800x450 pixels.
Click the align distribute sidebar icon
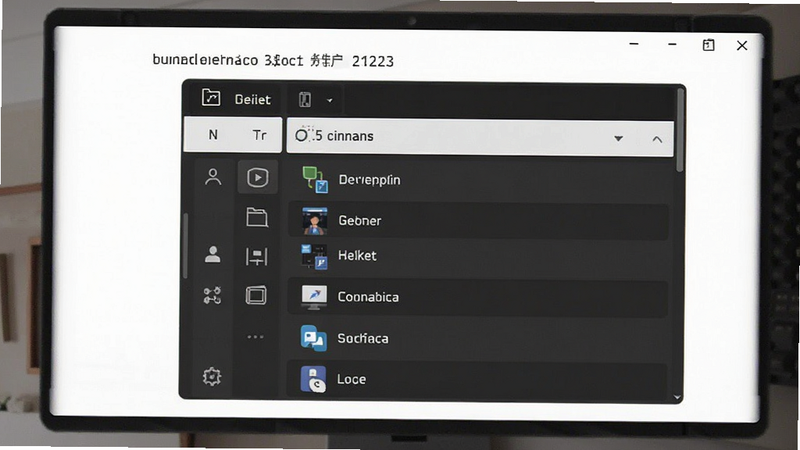256,257
